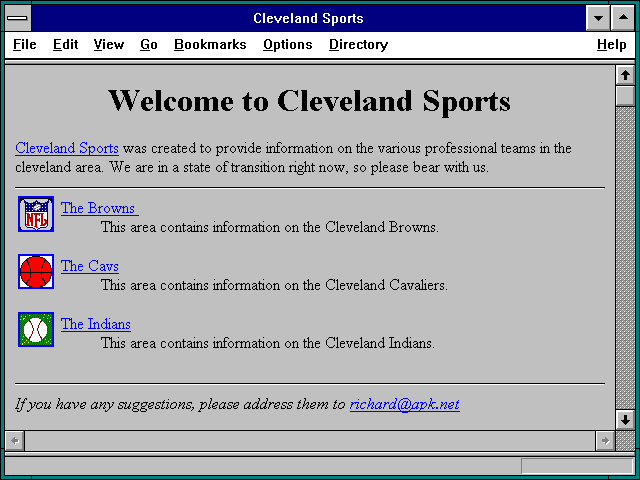
Task: Open the Edit menu
Action: (x=65, y=44)
